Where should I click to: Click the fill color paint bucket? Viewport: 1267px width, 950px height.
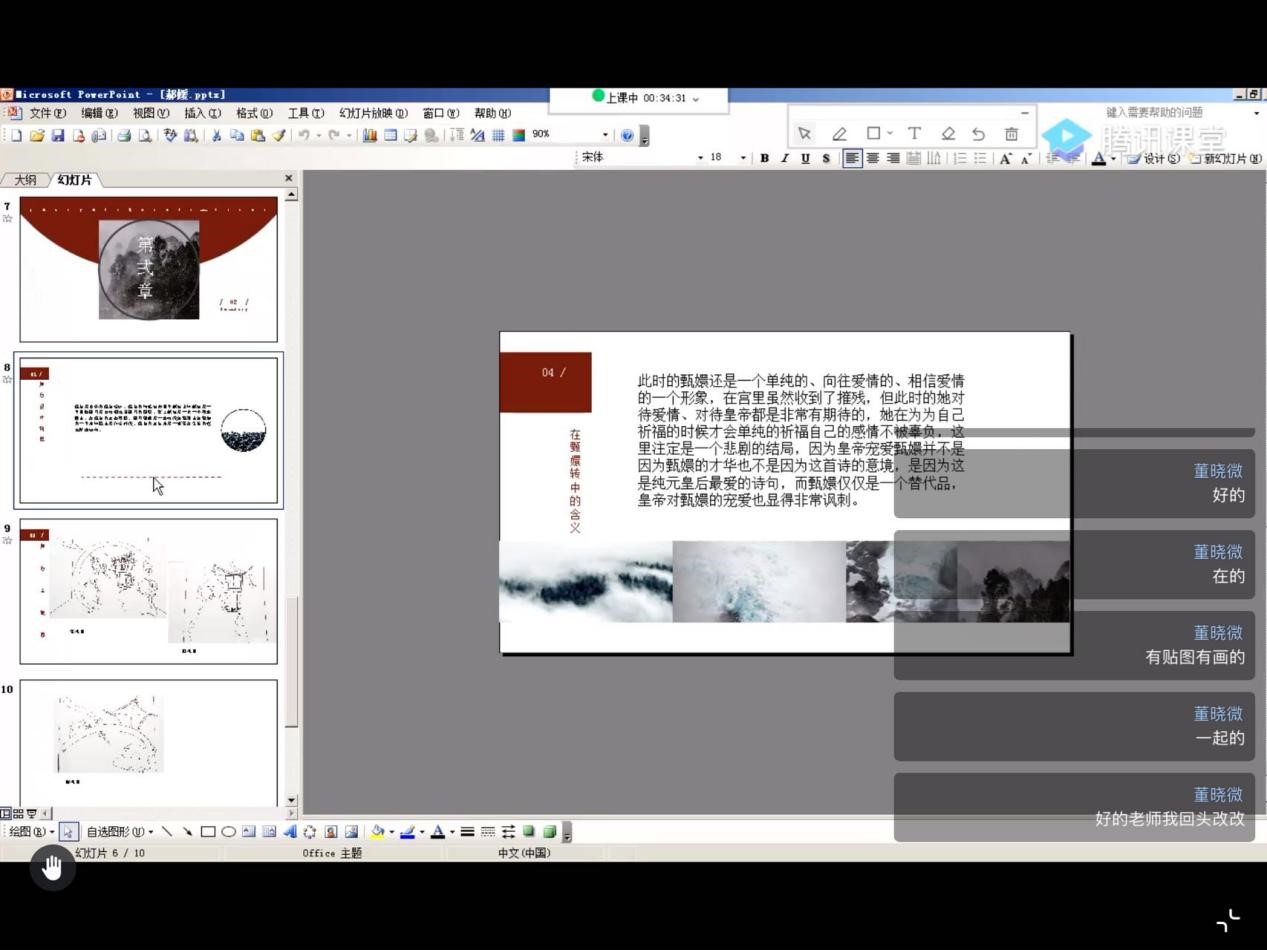pos(376,831)
